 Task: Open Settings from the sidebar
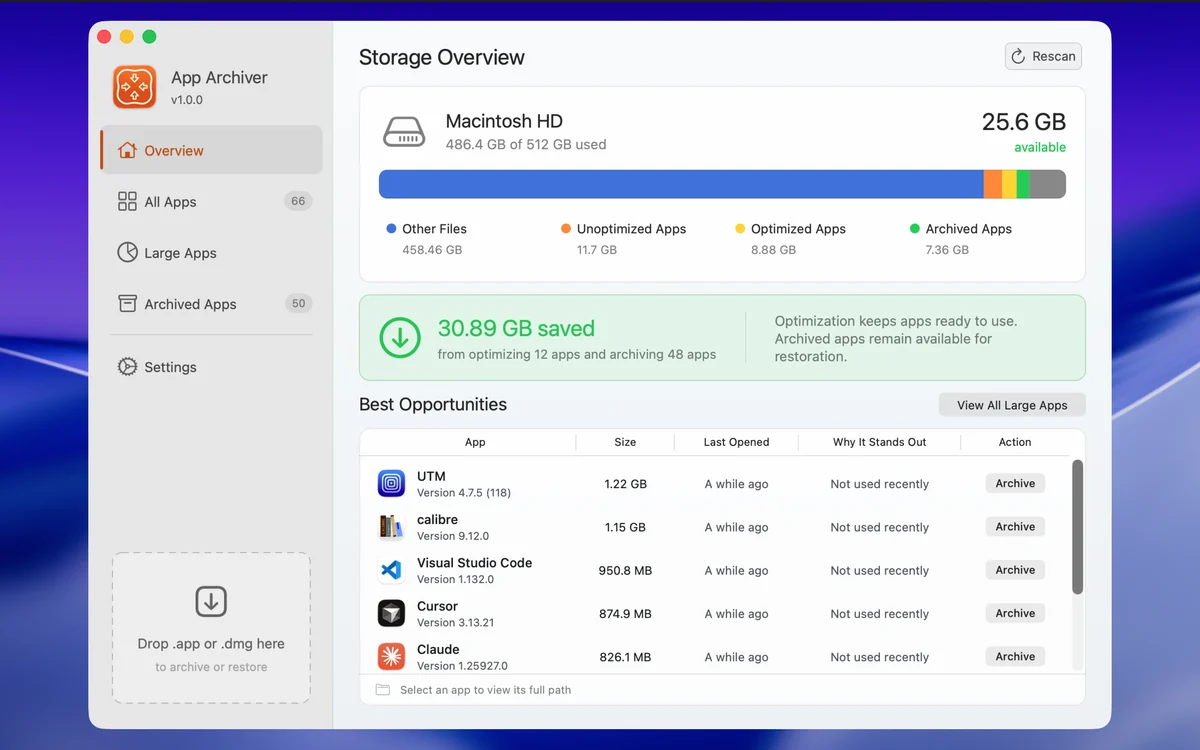[211, 366]
